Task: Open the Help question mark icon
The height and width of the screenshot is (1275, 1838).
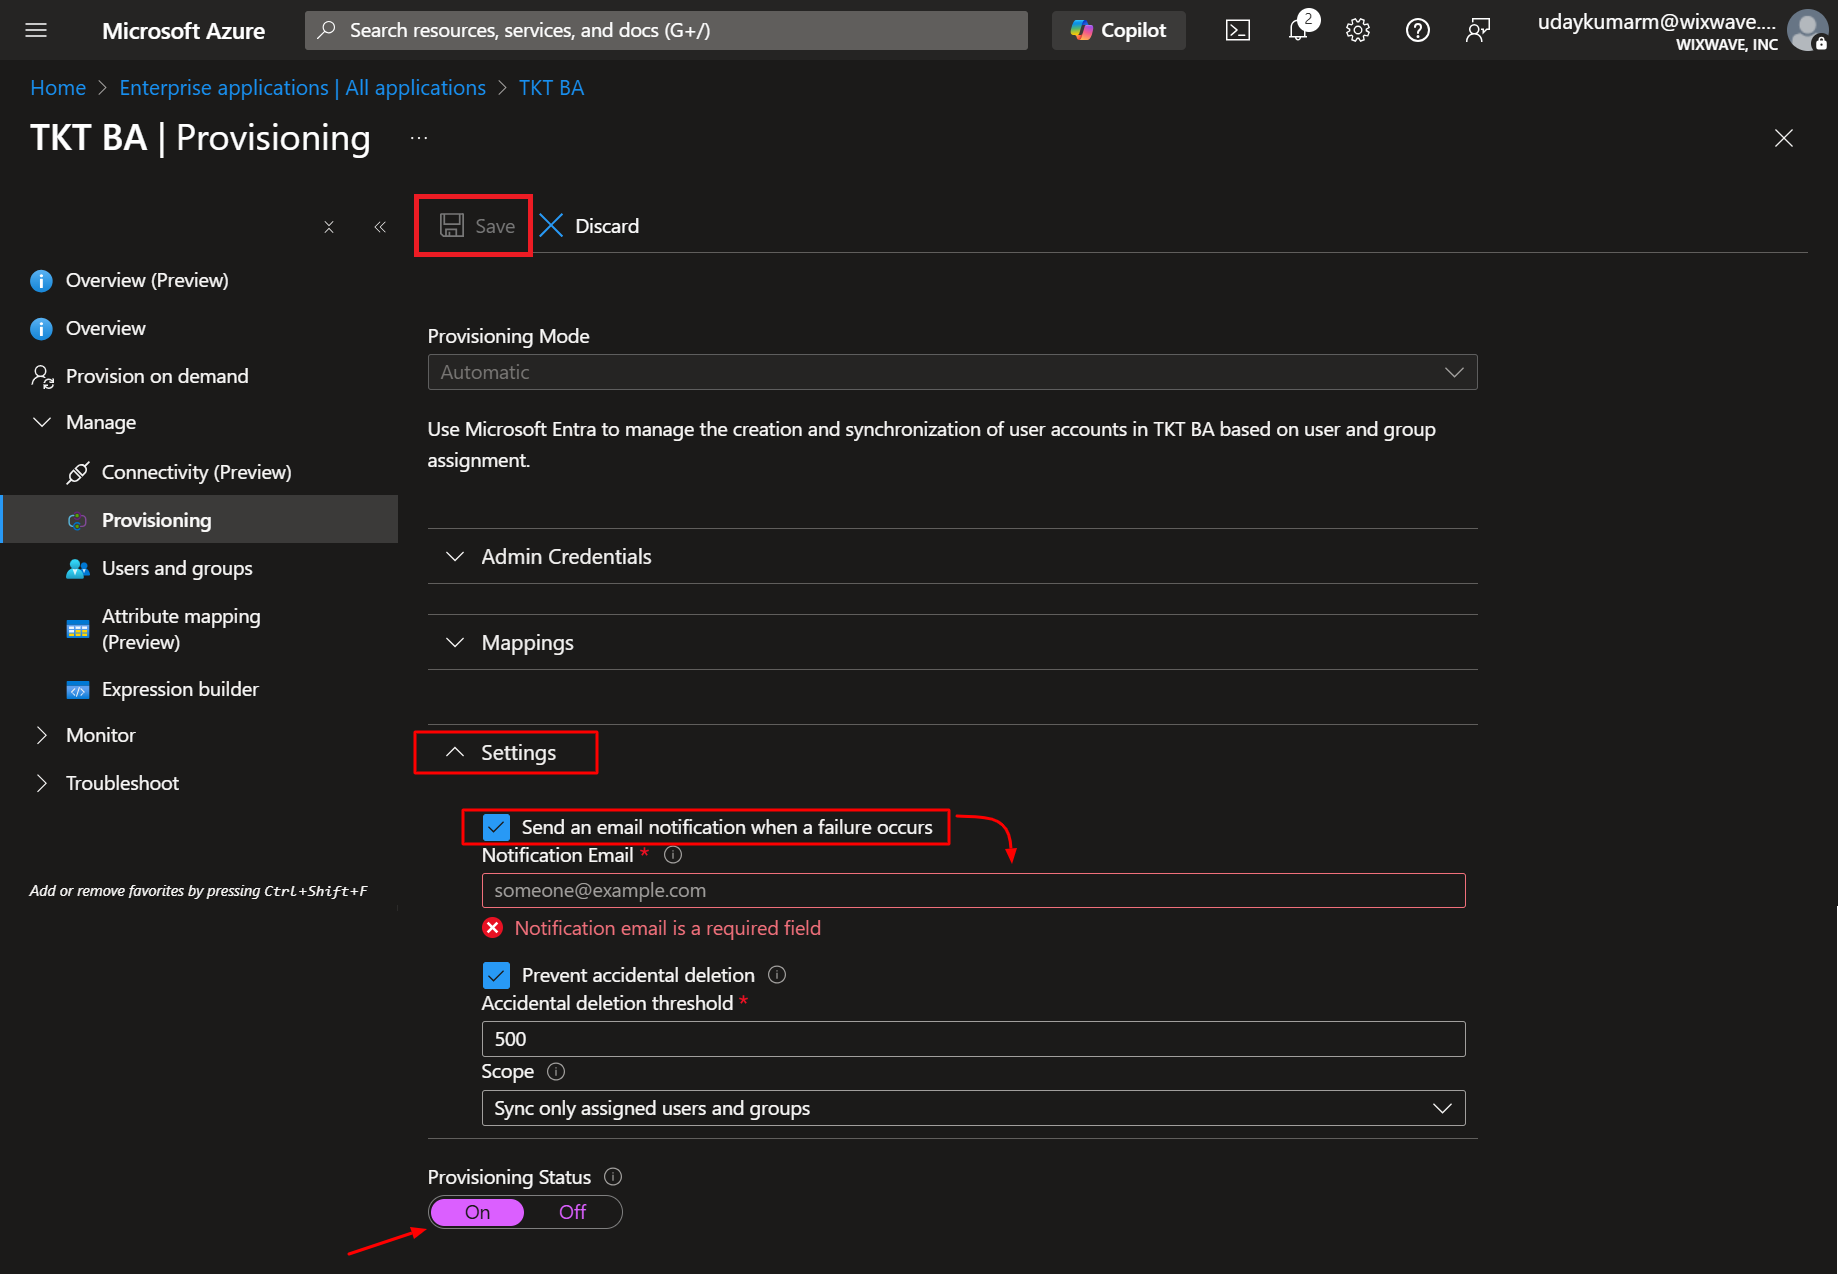Action: tap(1417, 30)
